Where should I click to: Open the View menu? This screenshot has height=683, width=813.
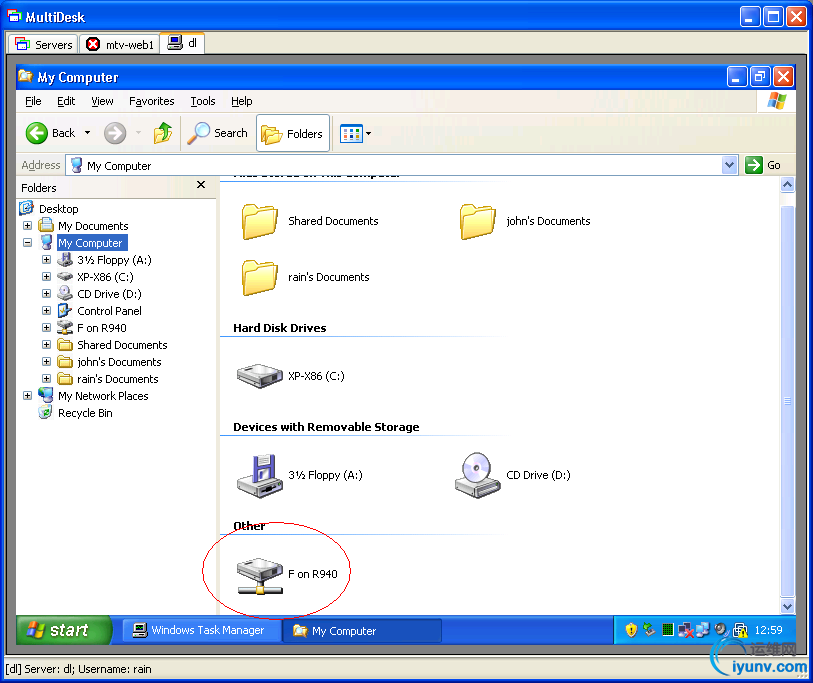click(x=102, y=101)
